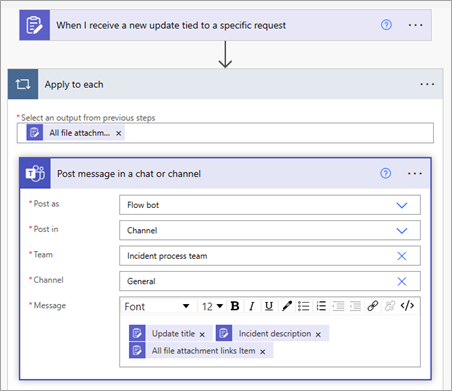Viewport: 452px width, 391px height.
Task: Expand the Post in dropdown
Action: (402, 230)
